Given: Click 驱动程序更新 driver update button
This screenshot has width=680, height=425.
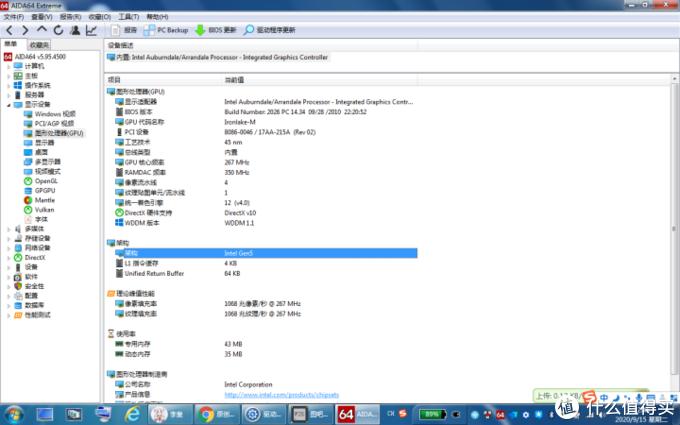Looking at the screenshot, I should click(270, 30).
